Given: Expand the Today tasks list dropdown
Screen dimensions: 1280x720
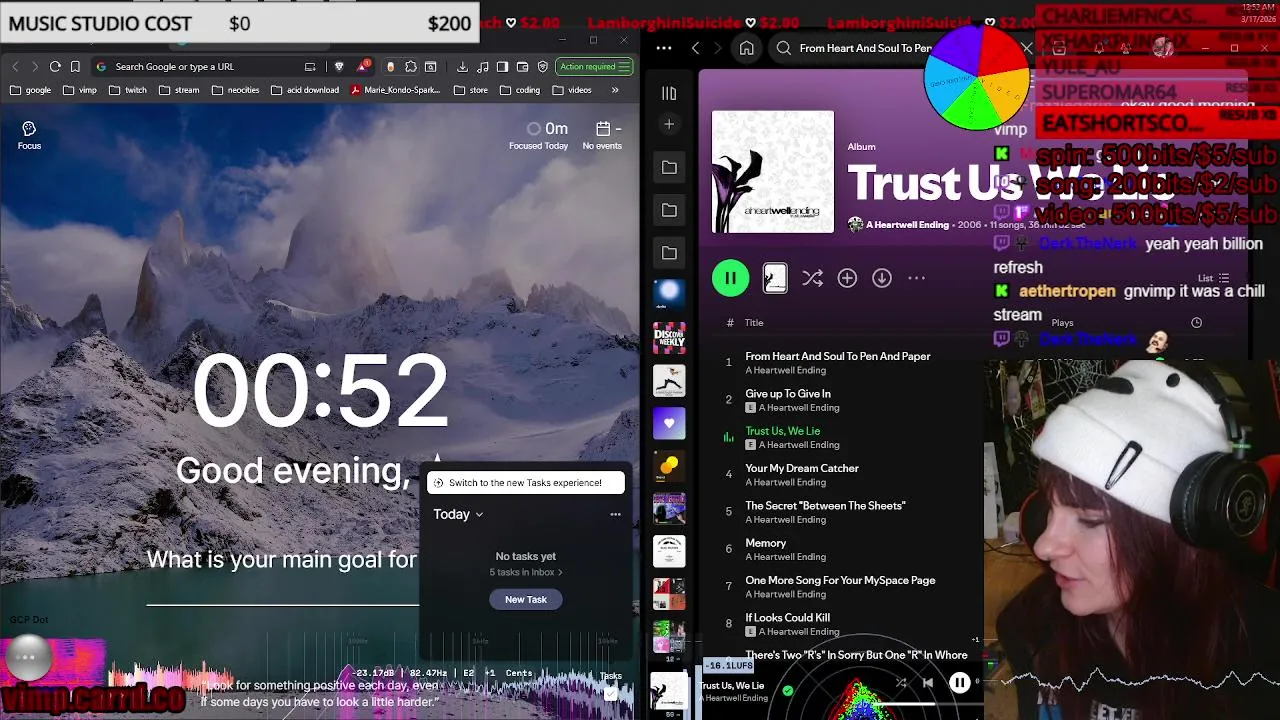Looking at the screenshot, I should [458, 514].
